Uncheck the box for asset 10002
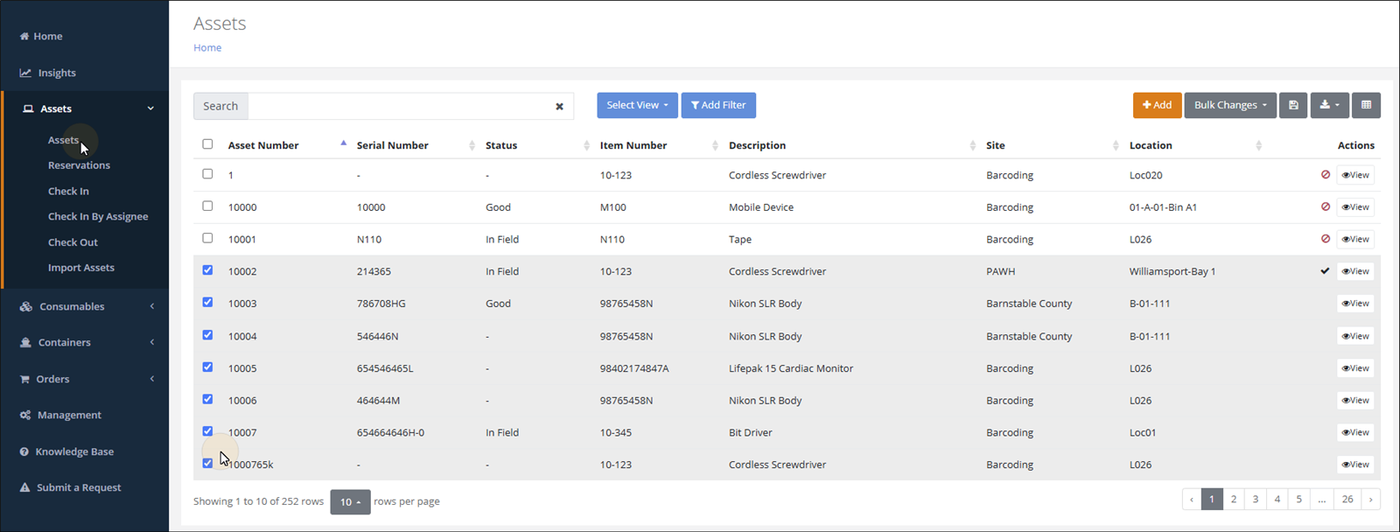The image size is (1400, 532). (208, 270)
